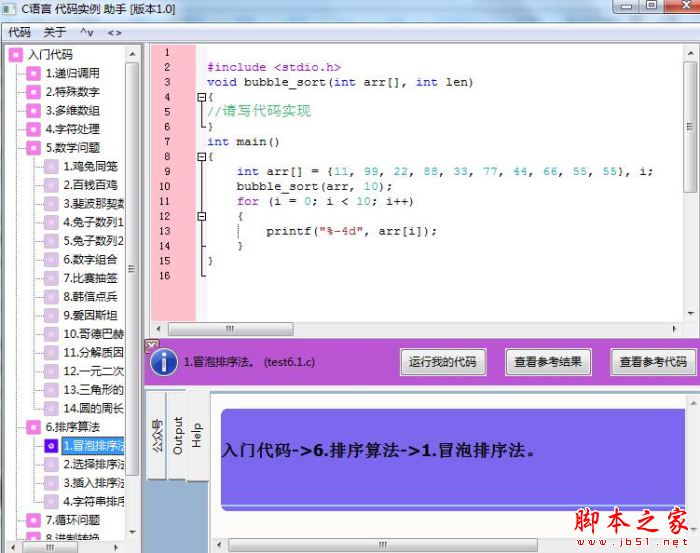Click the item icon beside 1.鸡兔同笼

tap(51, 166)
